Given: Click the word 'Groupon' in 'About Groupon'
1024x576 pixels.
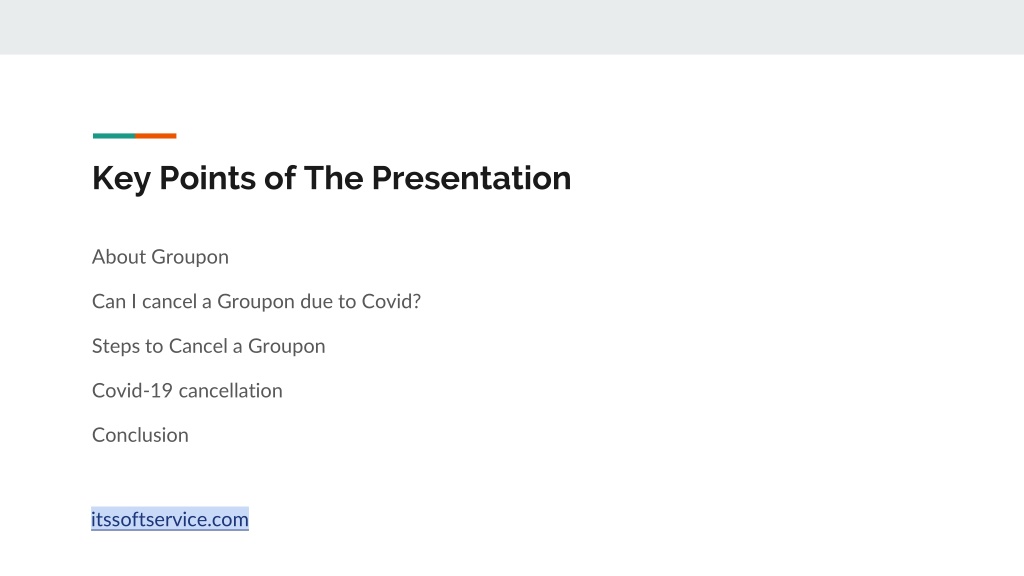Looking at the screenshot, I should pos(190,257).
